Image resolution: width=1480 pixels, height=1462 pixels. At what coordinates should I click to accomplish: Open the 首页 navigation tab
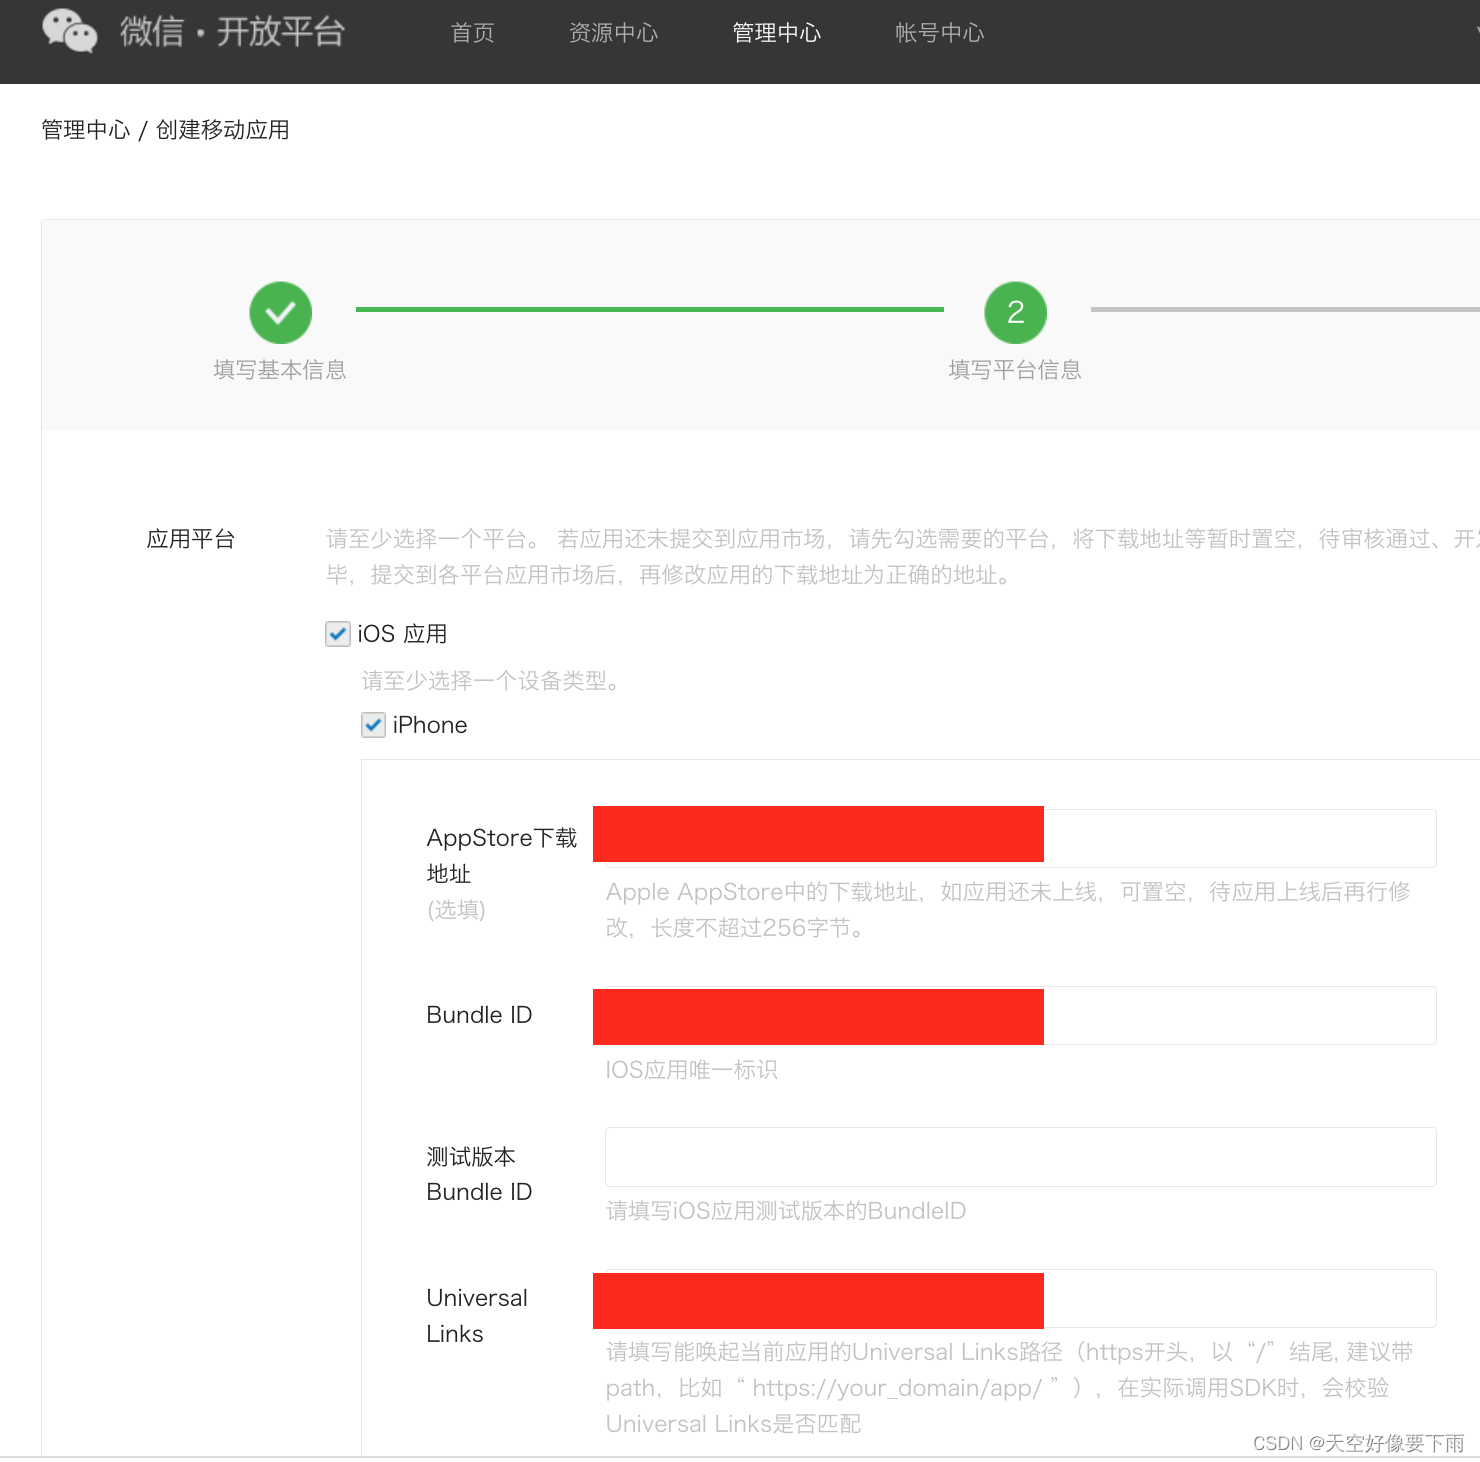[472, 33]
